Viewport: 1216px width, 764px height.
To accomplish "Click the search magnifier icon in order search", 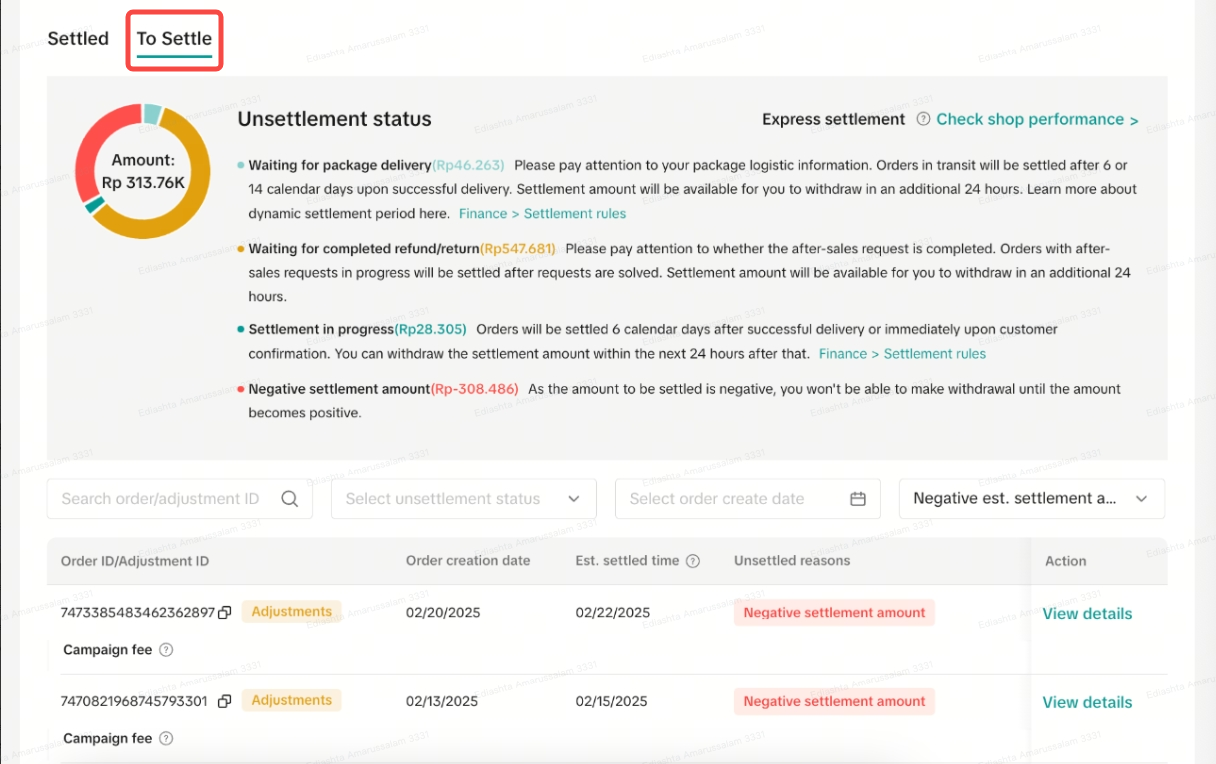I will coord(289,499).
